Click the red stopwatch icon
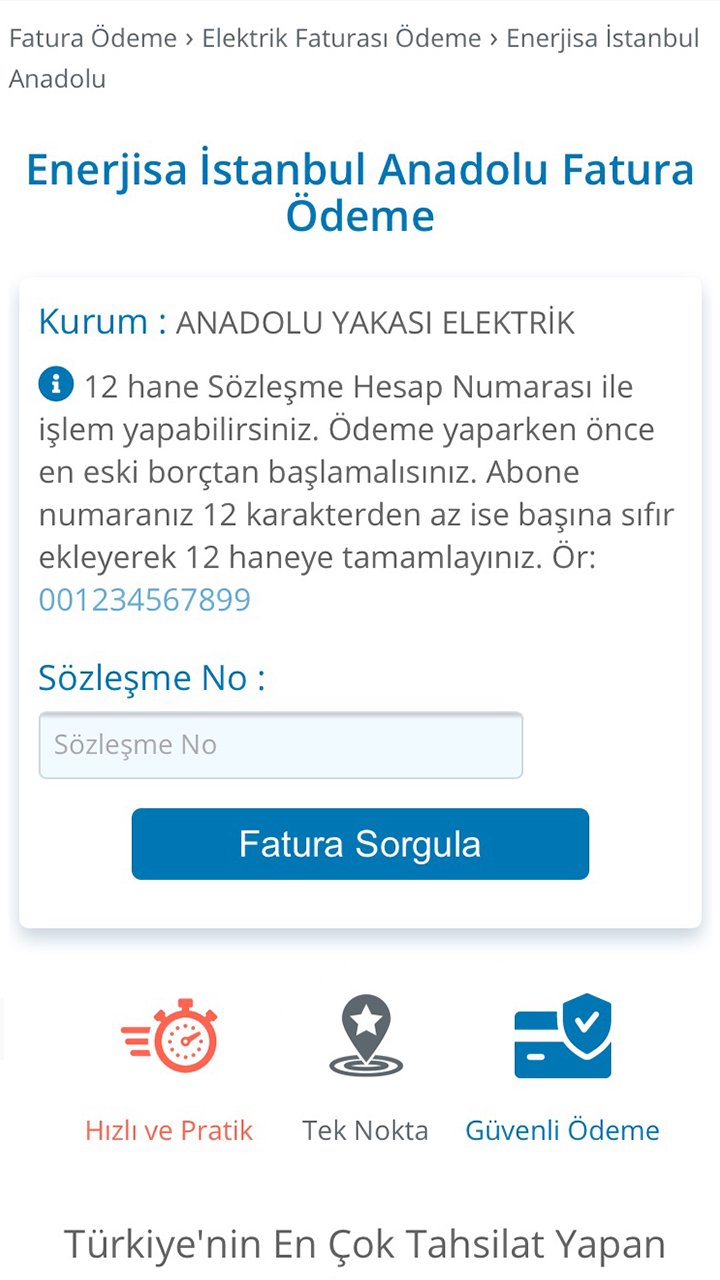This screenshot has height=1280, width=720. 170,1035
